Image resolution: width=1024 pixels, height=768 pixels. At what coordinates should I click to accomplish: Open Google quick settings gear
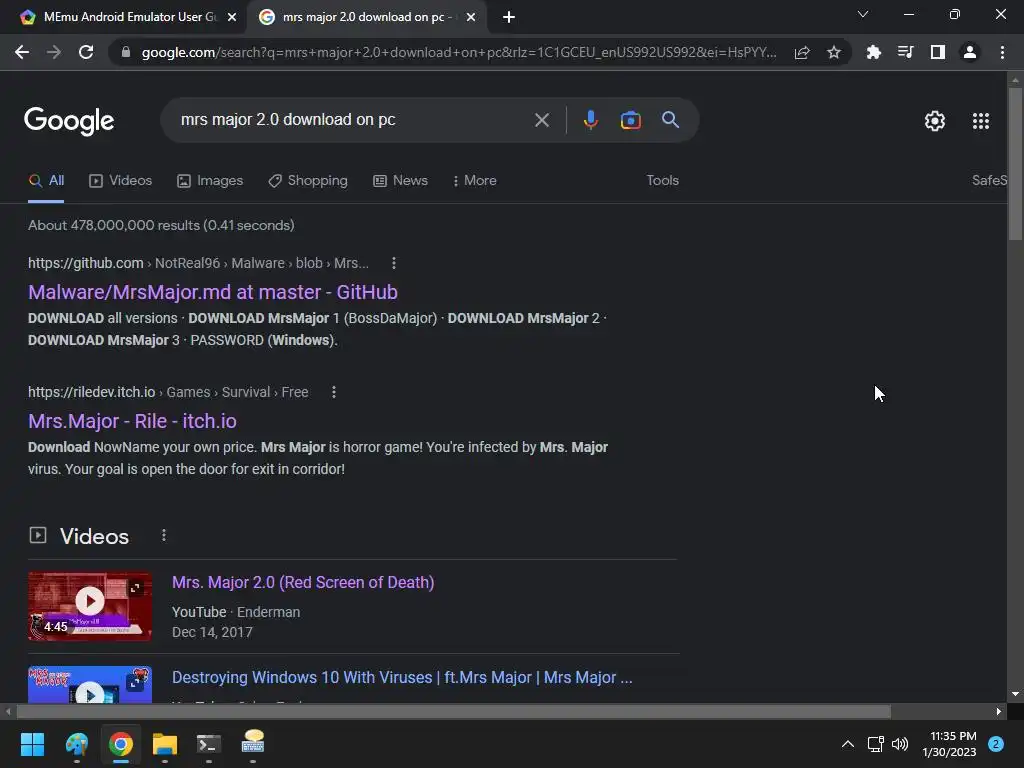935,121
